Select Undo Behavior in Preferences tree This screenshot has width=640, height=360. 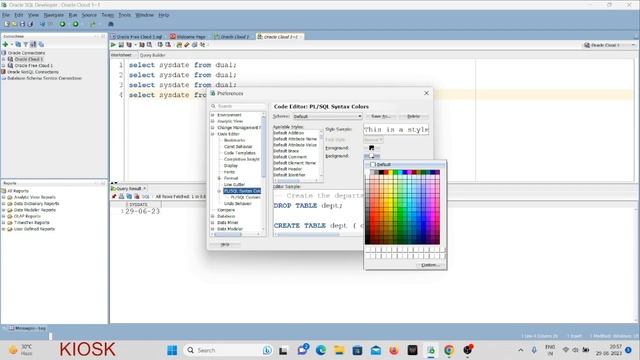click(238, 204)
